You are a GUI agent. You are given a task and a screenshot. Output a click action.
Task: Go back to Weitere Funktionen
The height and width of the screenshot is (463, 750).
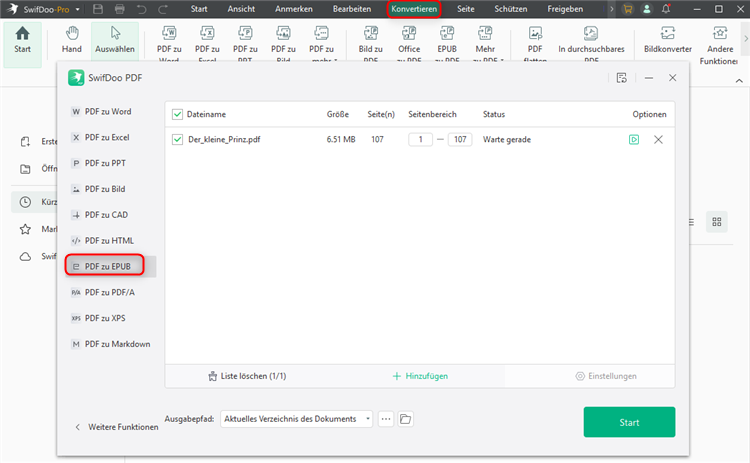[x=117, y=427]
